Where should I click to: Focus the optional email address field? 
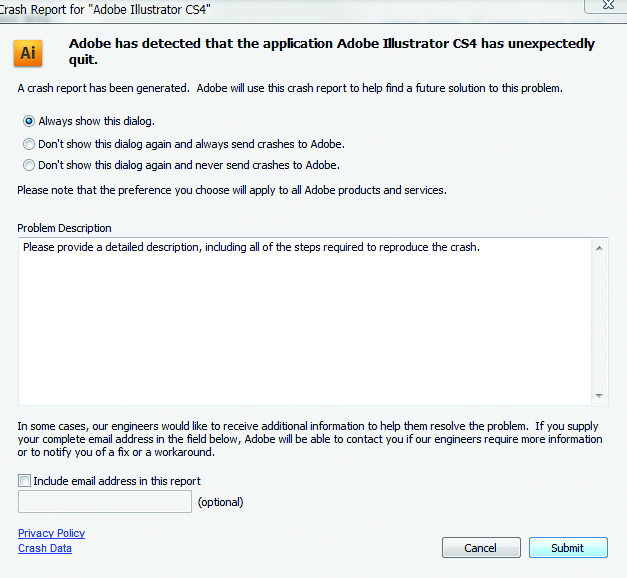click(x=105, y=502)
